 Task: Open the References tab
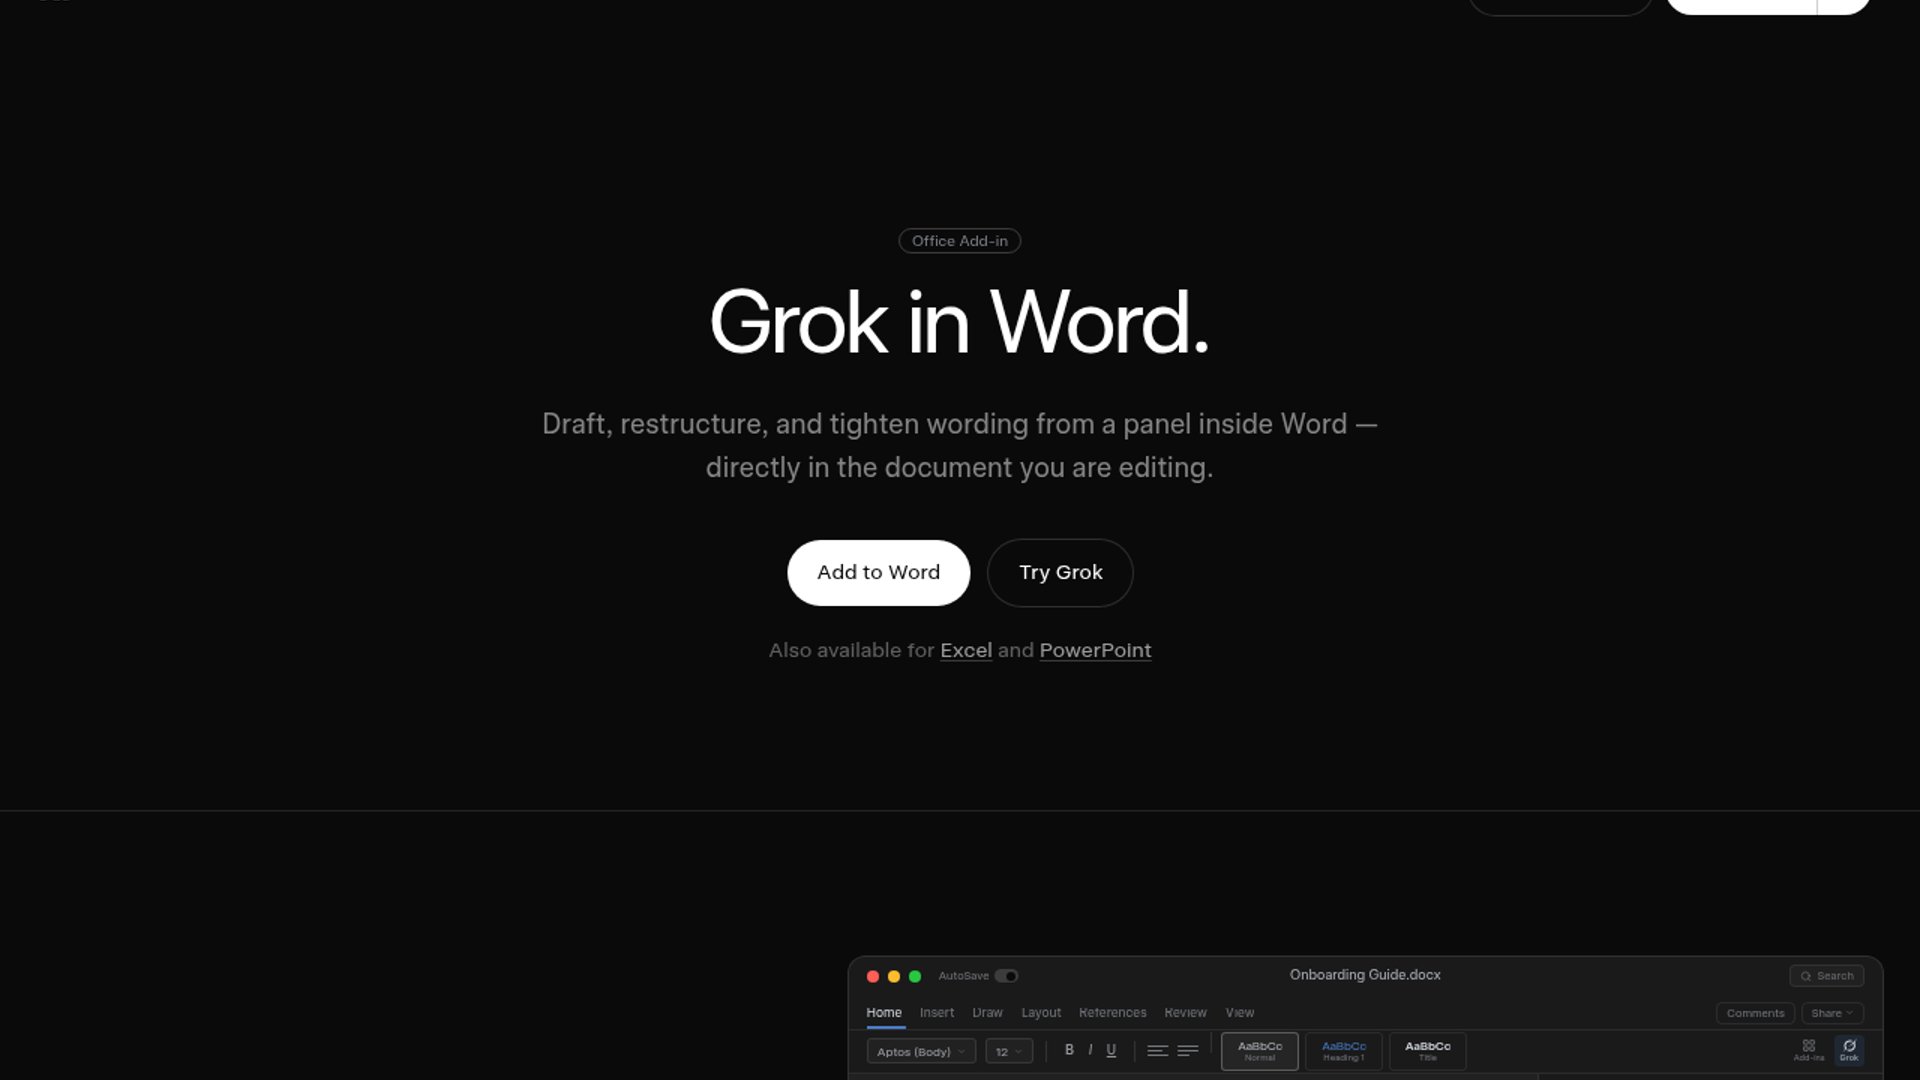click(x=1113, y=1013)
